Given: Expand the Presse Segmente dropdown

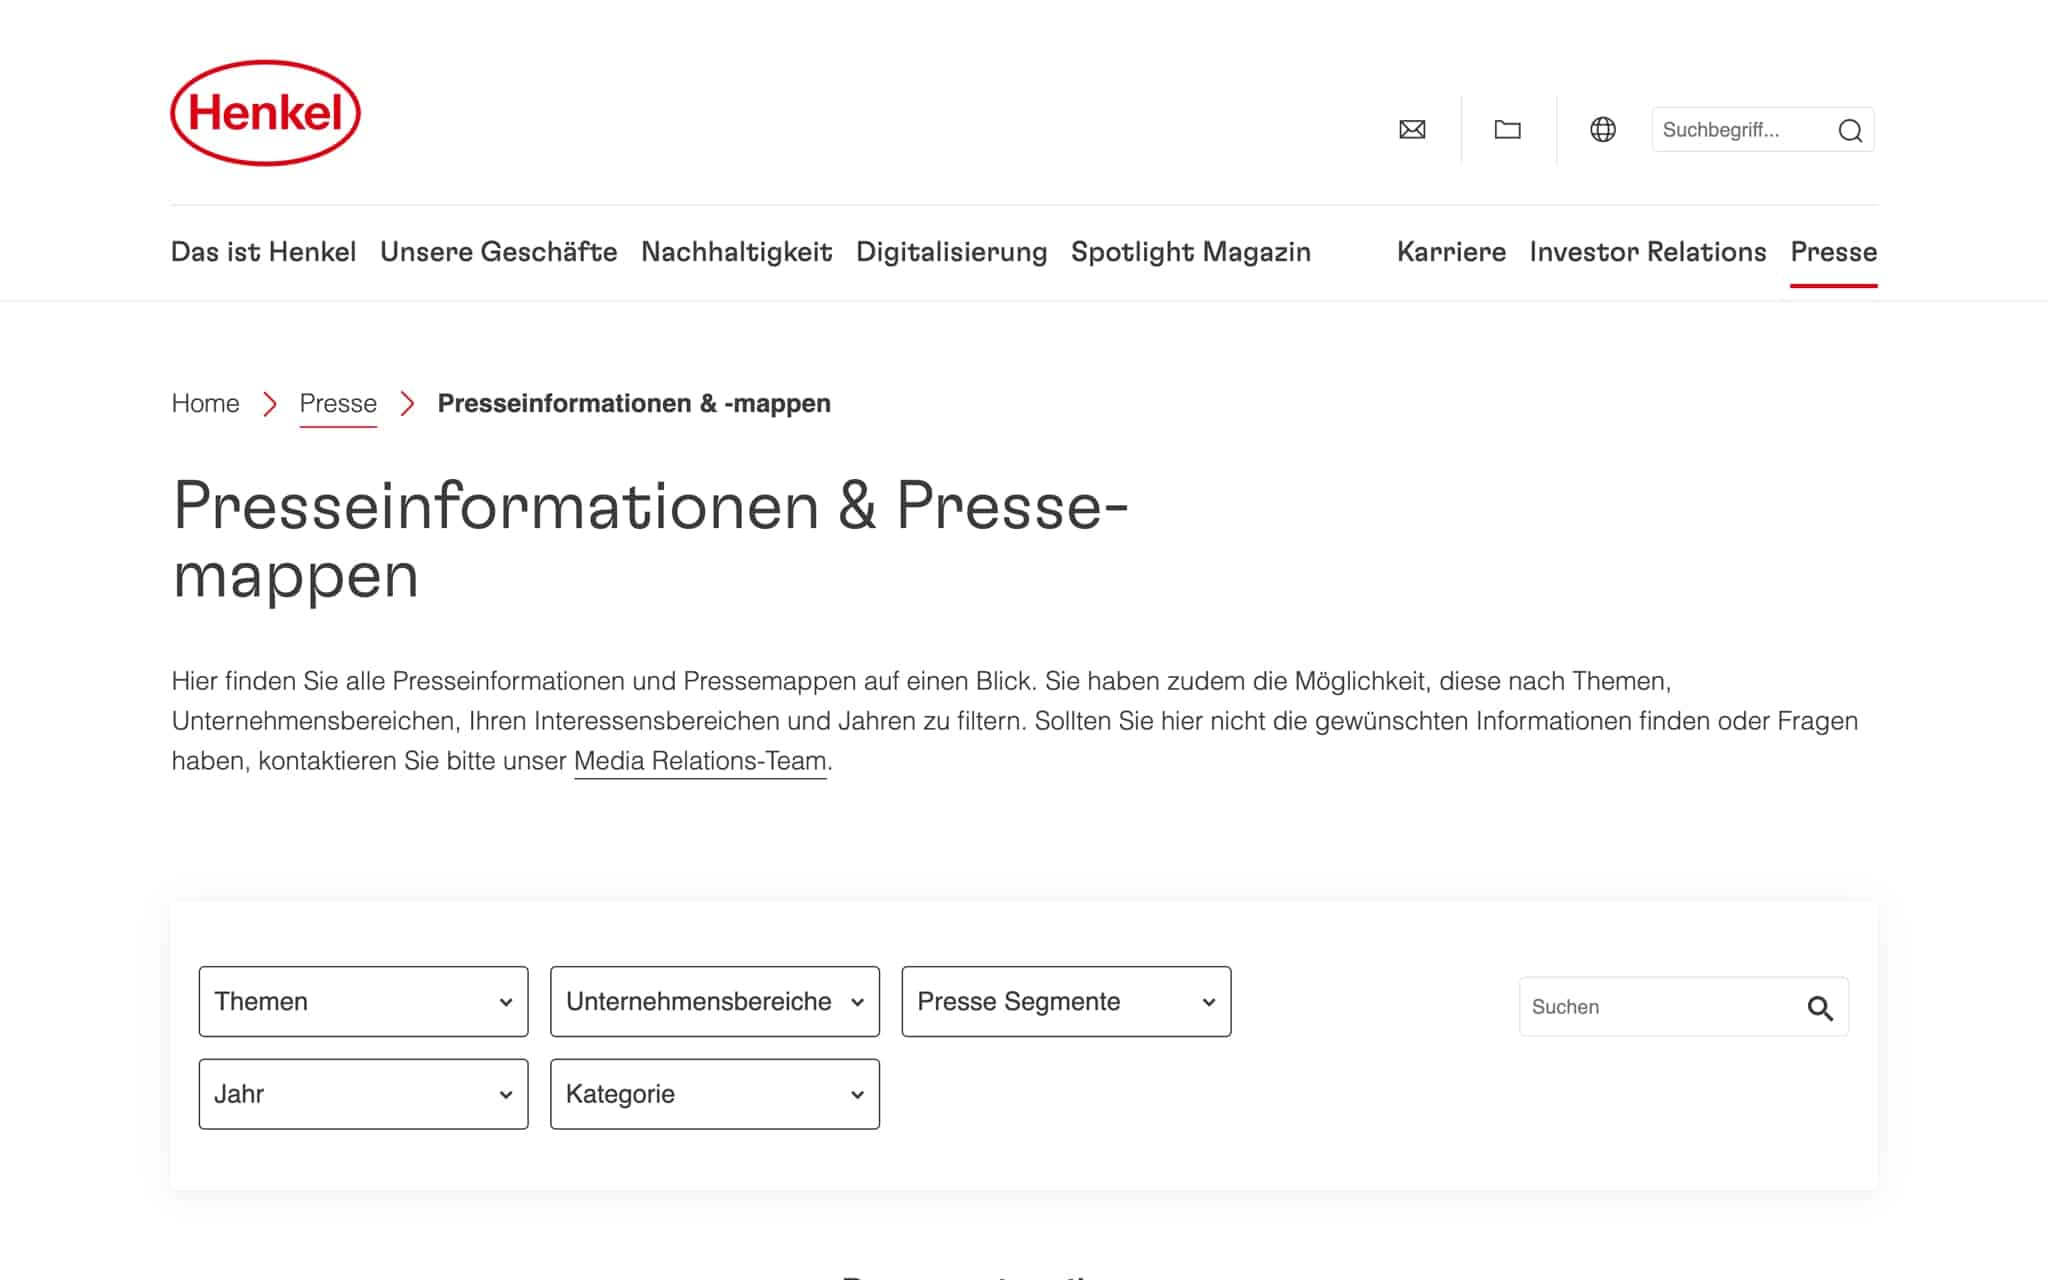Looking at the screenshot, I should (x=1065, y=1001).
